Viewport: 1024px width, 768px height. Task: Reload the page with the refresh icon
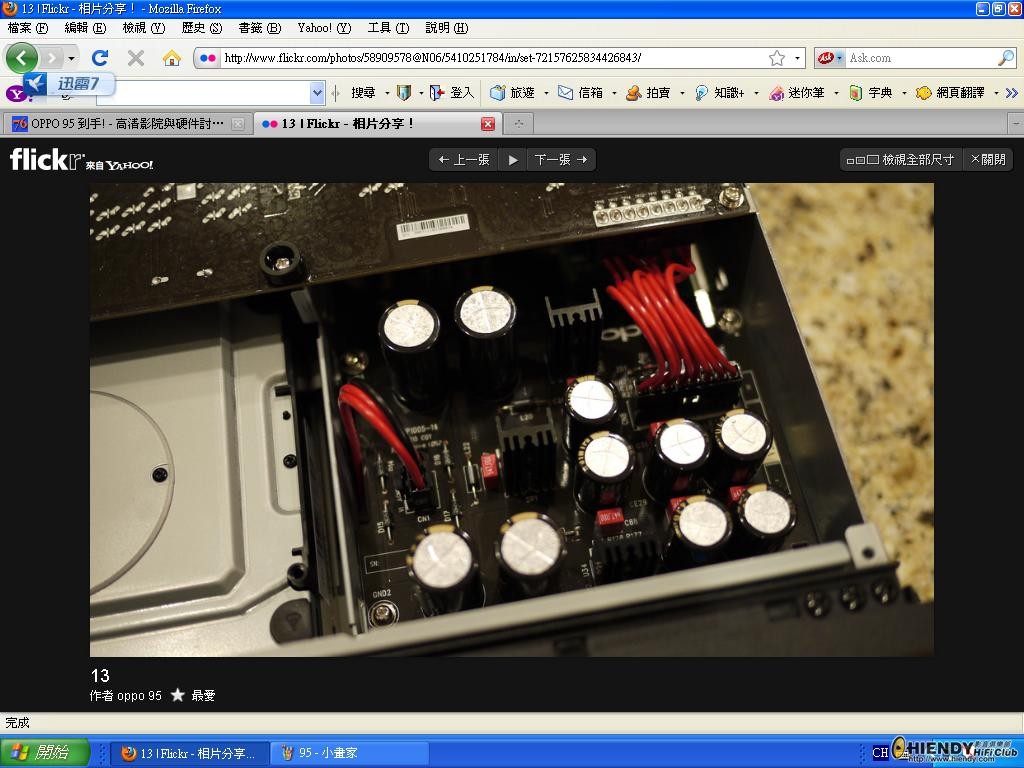pyautogui.click(x=100, y=58)
